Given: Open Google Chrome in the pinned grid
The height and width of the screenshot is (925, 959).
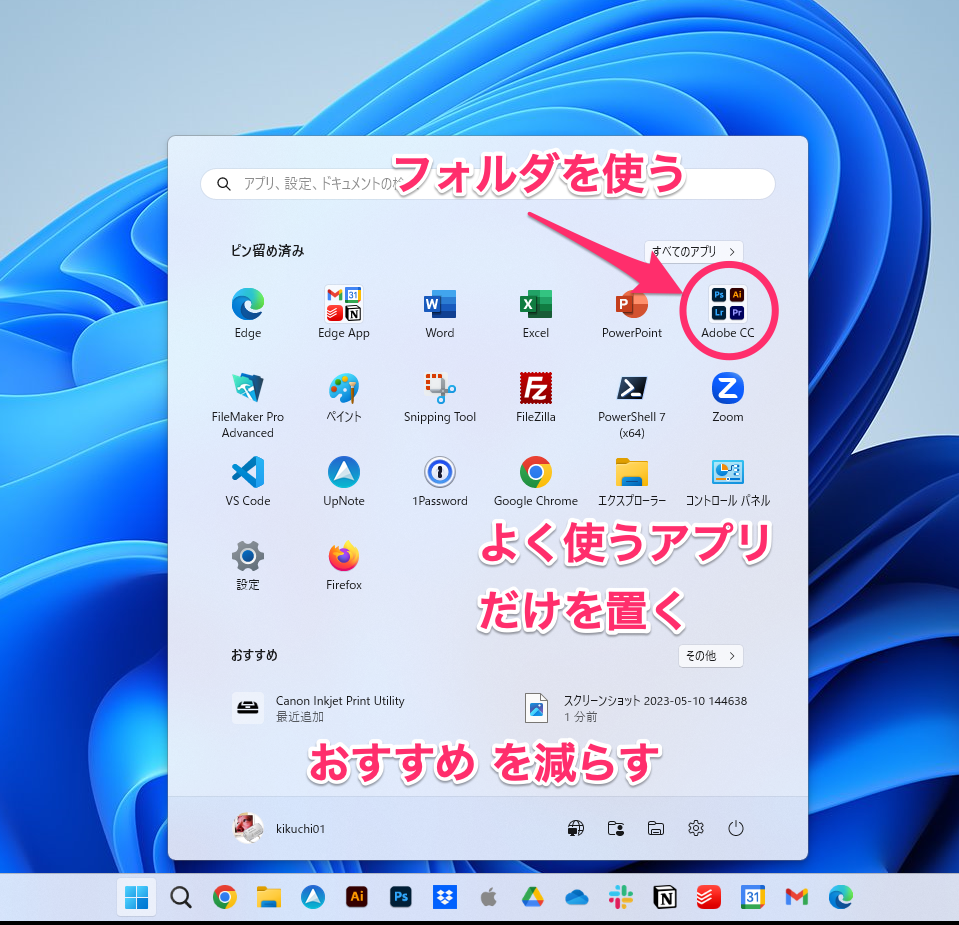Looking at the screenshot, I should coord(536,481).
